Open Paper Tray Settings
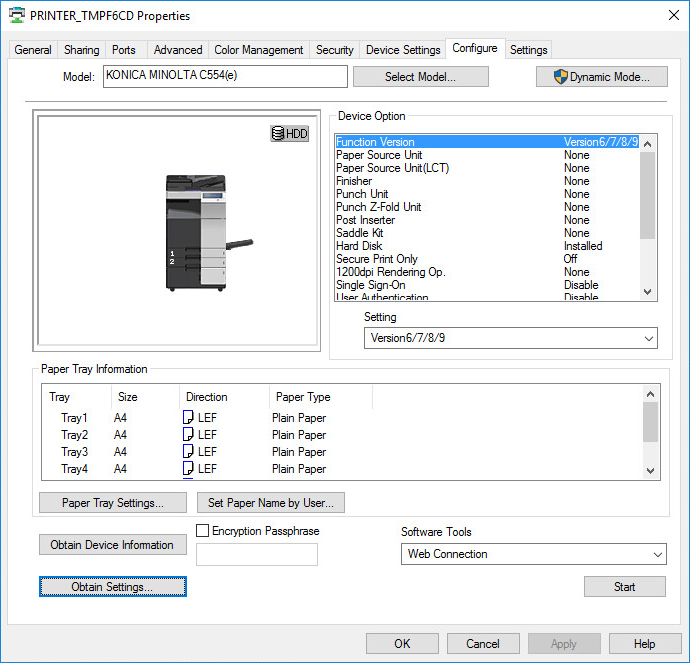690x663 pixels. pyautogui.click(x=112, y=503)
